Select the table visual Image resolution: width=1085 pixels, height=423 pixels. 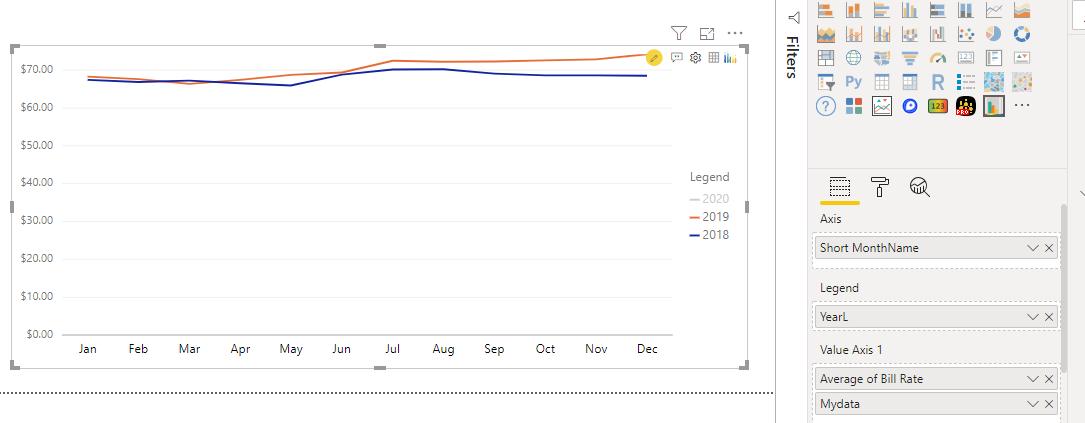[x=882, y=82]
